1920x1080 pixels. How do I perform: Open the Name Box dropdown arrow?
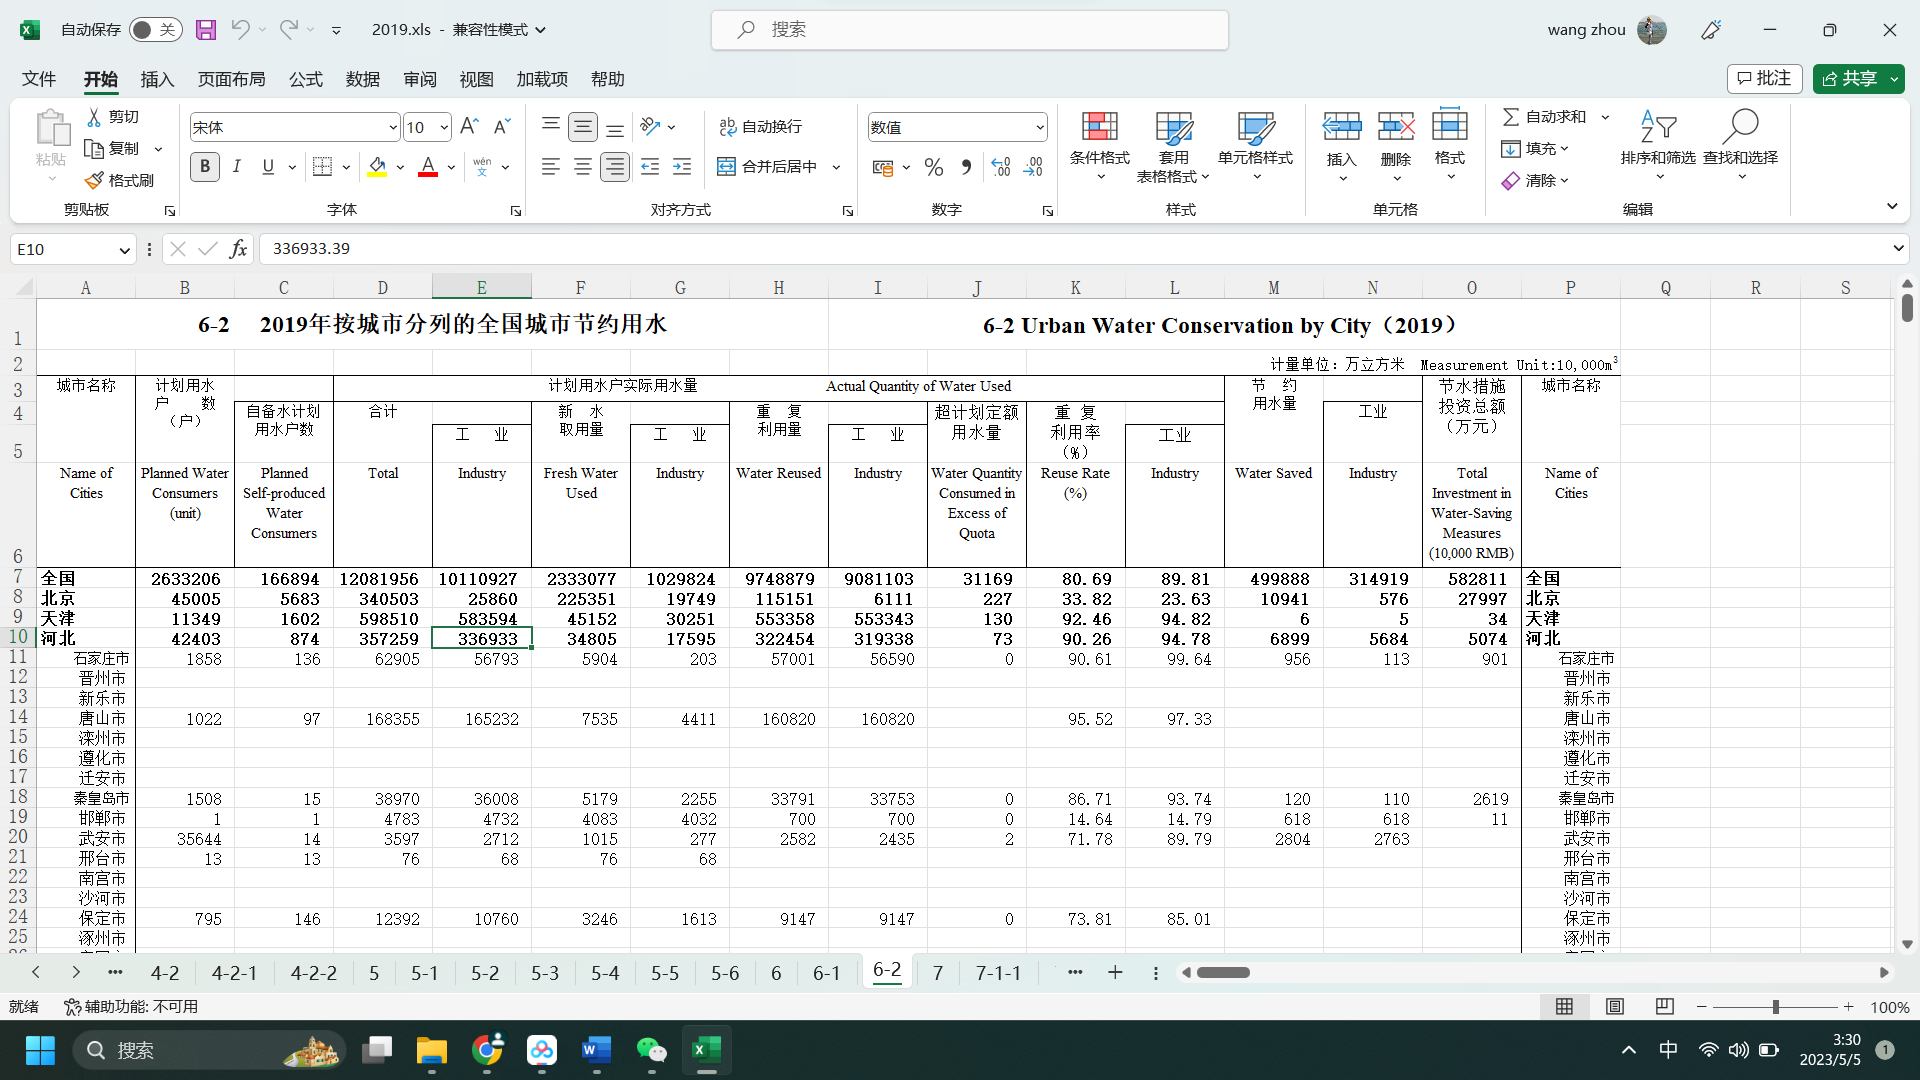[x=124, y=250]
